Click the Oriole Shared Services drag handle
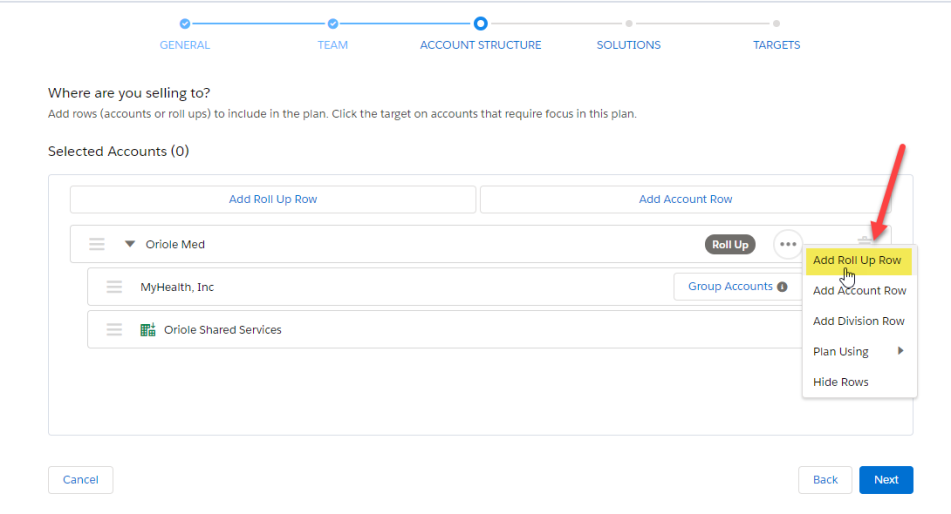This screenshot has width=951, height=514. (x=114, y=330)
